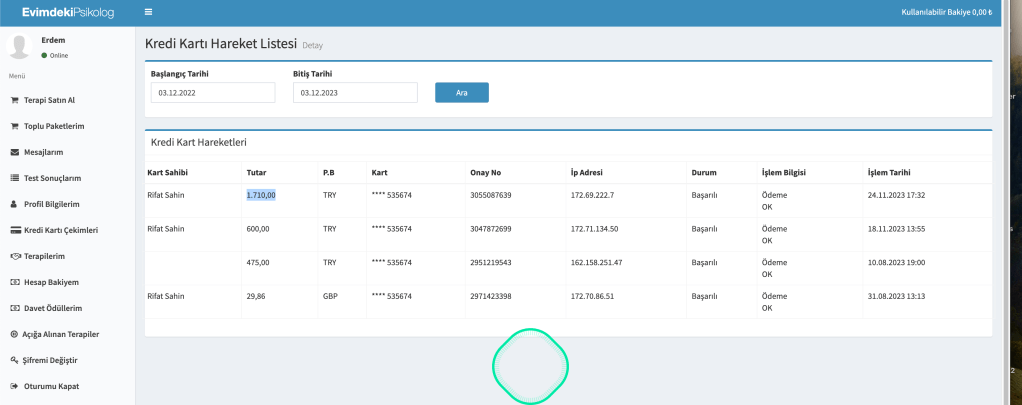Click the Erdem user avatar
Image resolution: width=1022 pixels, height=405 pixels.
pos(20,47)
